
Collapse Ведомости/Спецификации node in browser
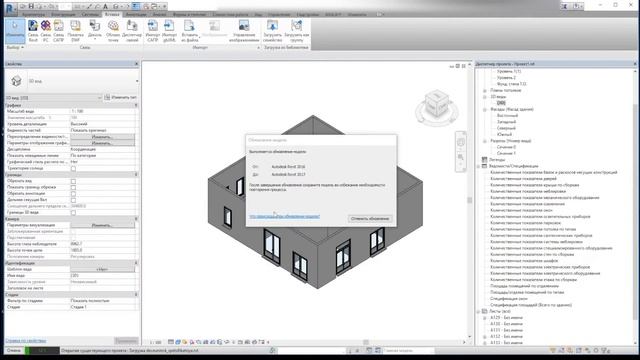tap(478, 166)
